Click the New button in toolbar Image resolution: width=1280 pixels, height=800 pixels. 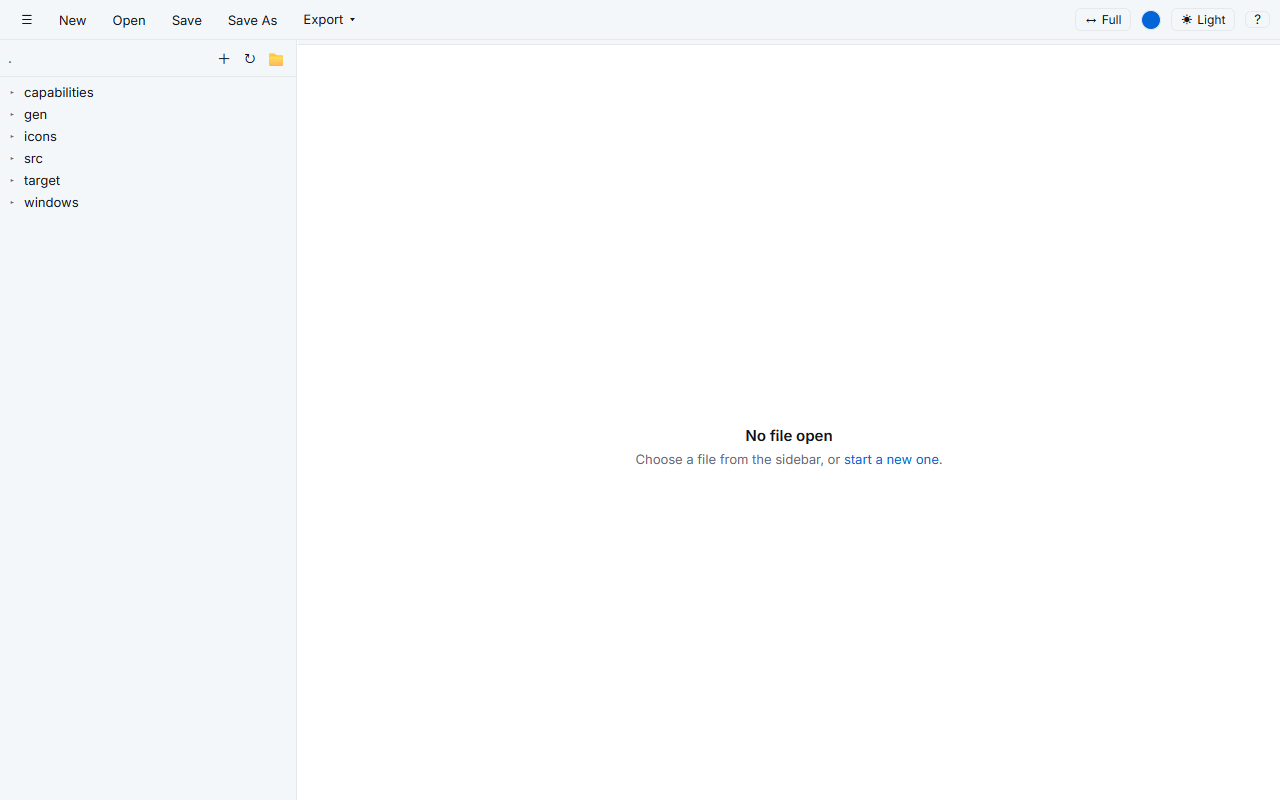72,20
